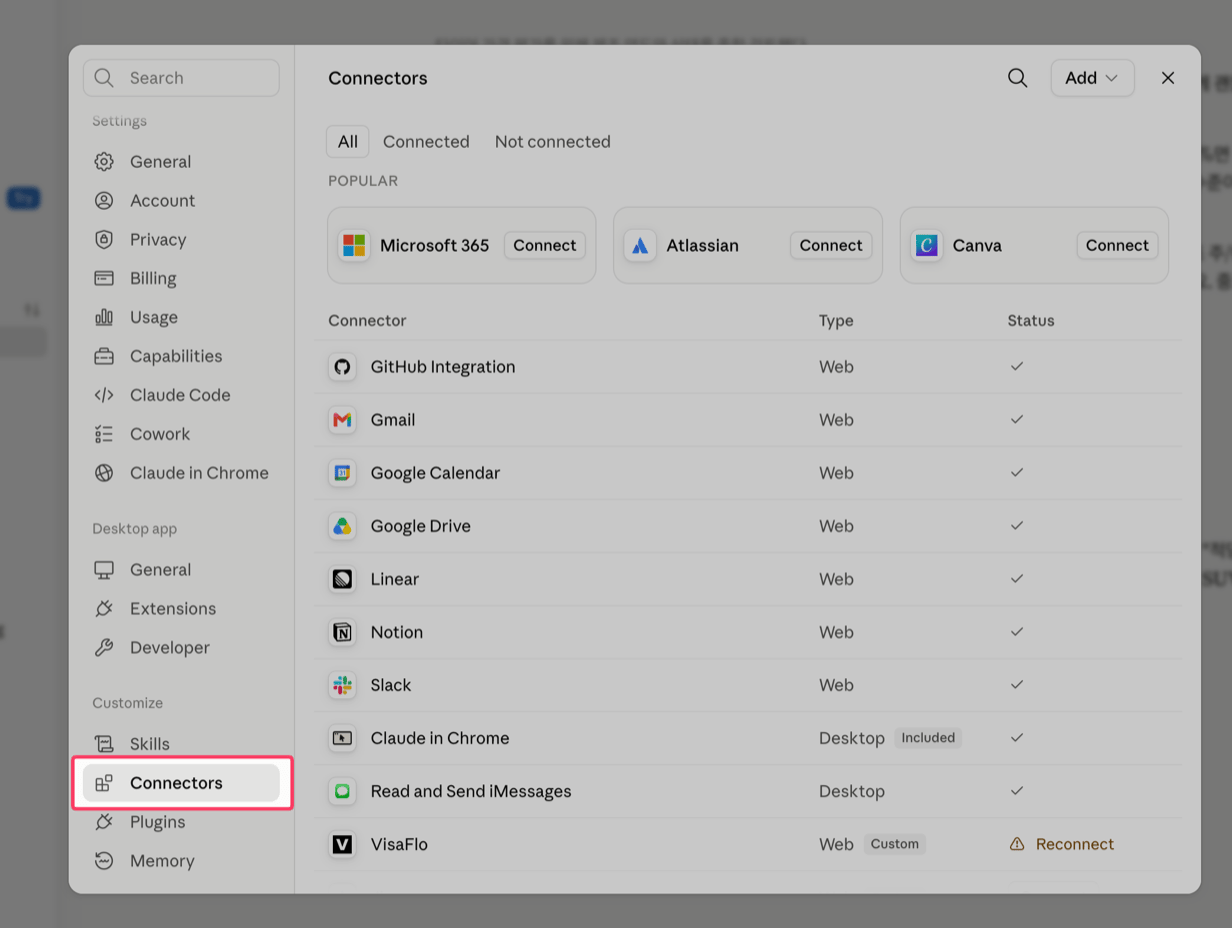Click the Included badge on Claude in Chrome
The height and width of the screenshot is (928, 1232).
click(x=928, y=738)
